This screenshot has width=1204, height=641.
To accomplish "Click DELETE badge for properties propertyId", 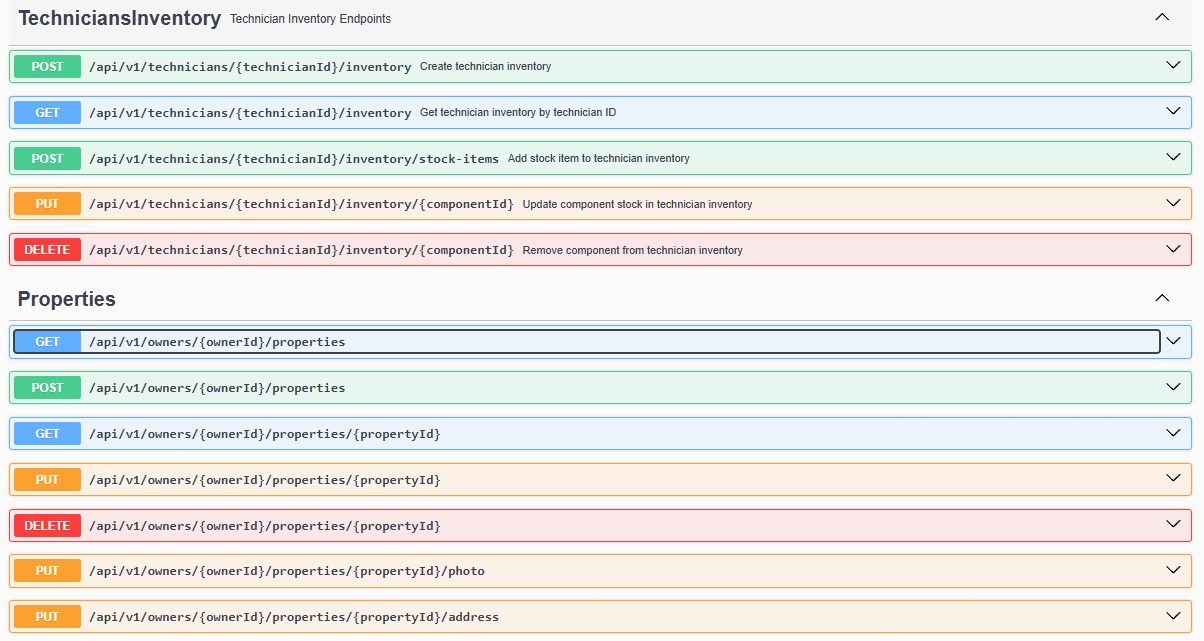I will tap(47, 526).
